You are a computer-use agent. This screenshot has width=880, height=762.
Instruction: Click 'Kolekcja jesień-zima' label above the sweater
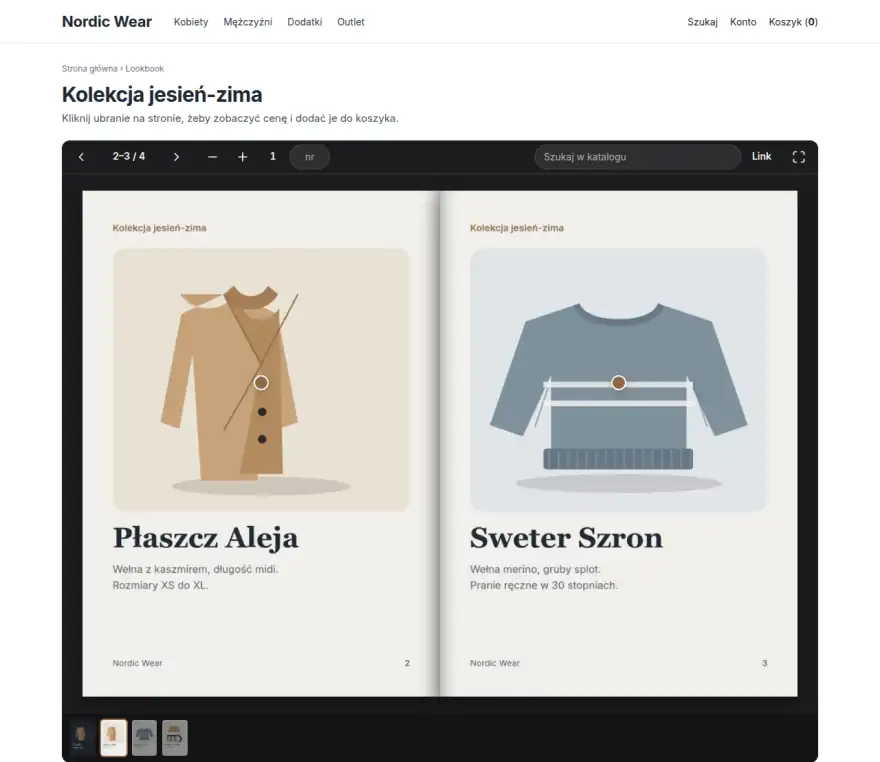pyautogui.click(x=517, y=228)
